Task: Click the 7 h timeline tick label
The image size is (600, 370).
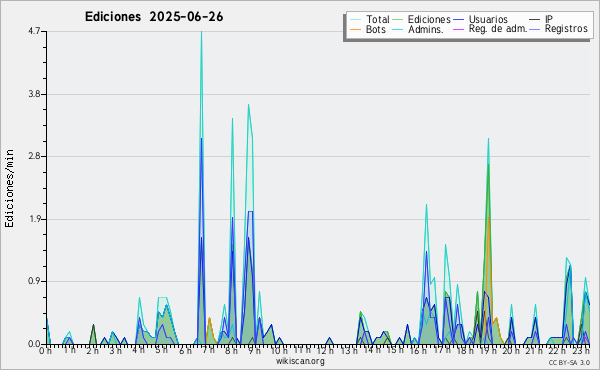Action: pyautogui.click(x=209, y=350)
